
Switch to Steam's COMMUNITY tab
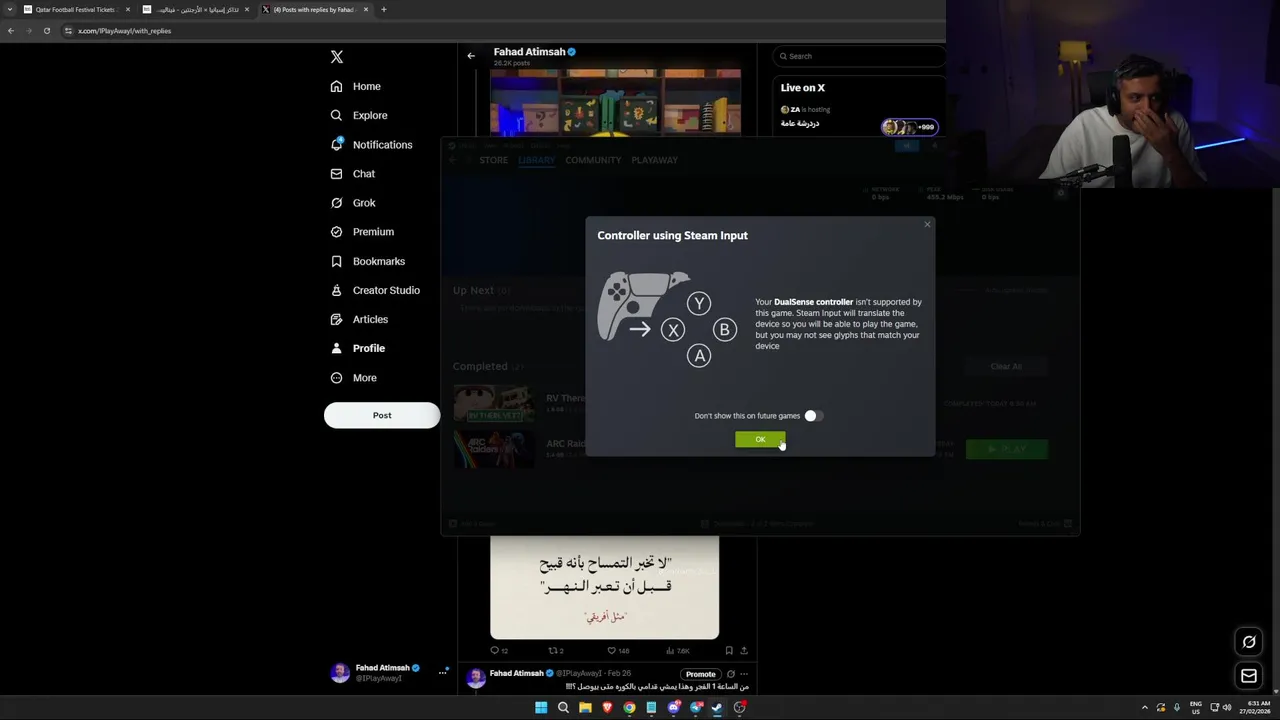593,160
